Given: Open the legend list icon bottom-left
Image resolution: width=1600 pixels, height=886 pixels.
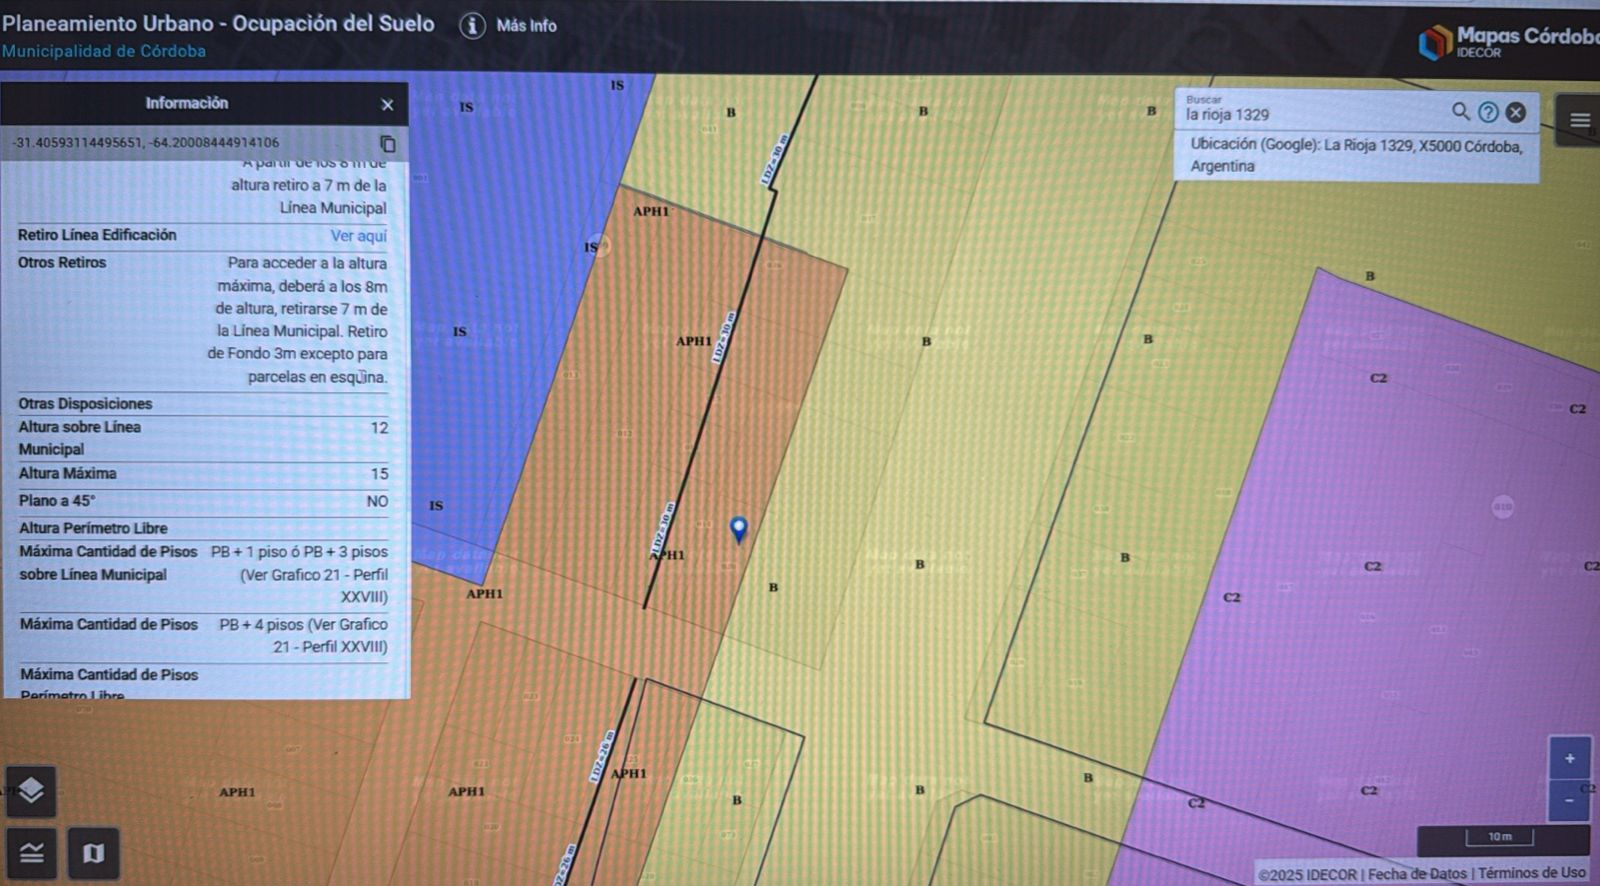Looking at the screenshot, I should point(31,853).
